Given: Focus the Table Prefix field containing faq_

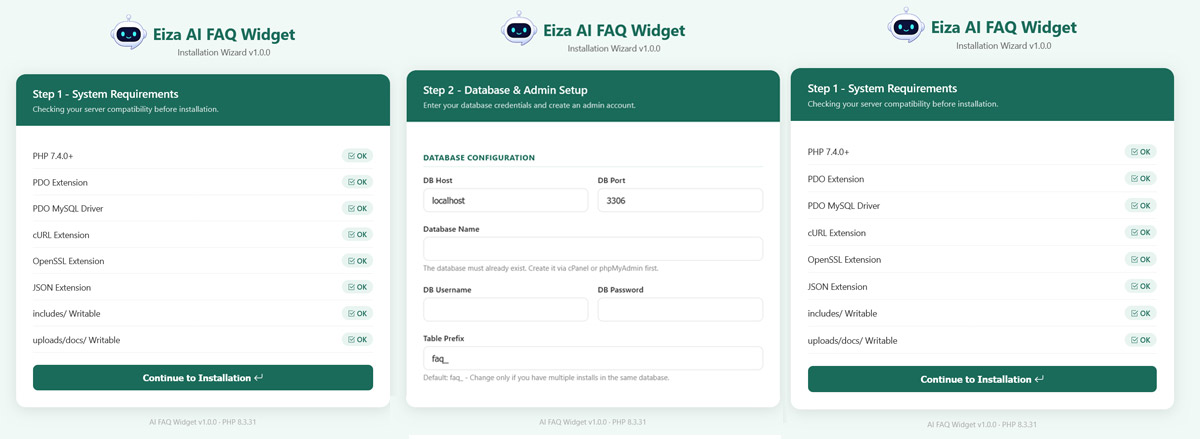Looking at the screenshot, I should click(x=593, y=358).
